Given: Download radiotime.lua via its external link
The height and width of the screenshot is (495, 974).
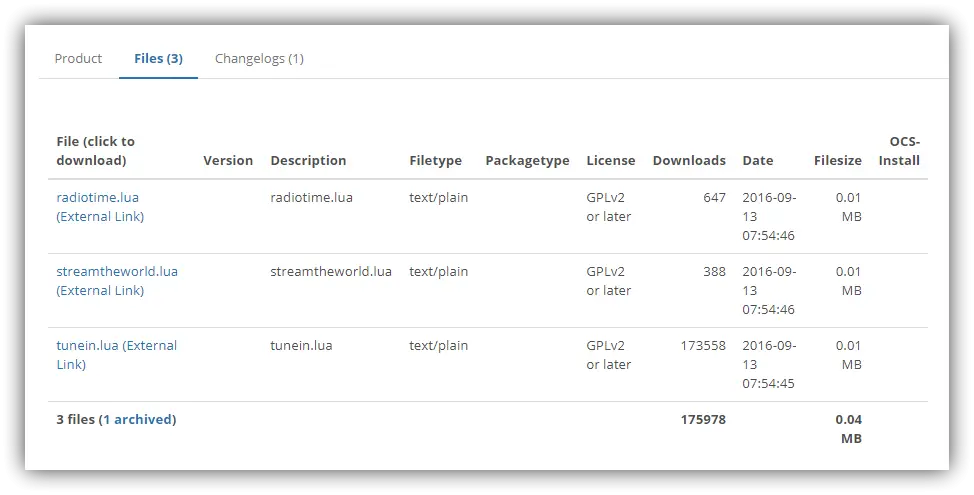Looking at the screenshot, I should coord(100,207).
